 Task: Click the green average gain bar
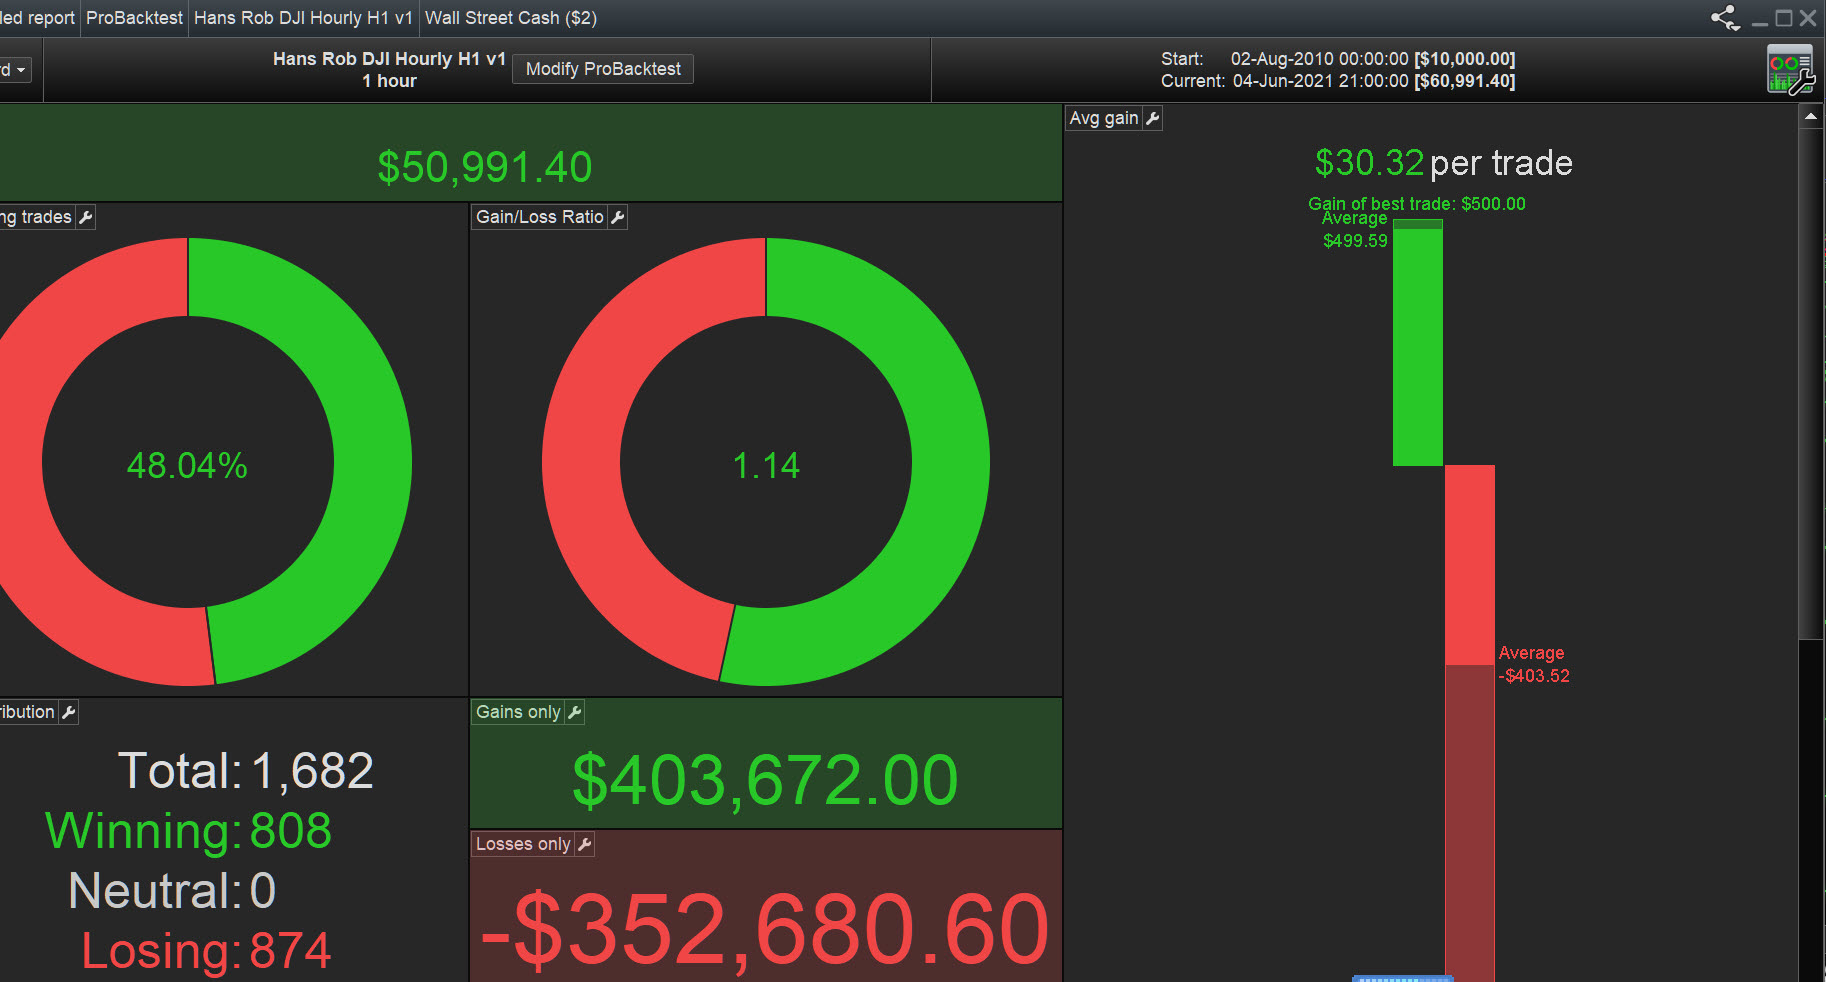pos(1418,347)
